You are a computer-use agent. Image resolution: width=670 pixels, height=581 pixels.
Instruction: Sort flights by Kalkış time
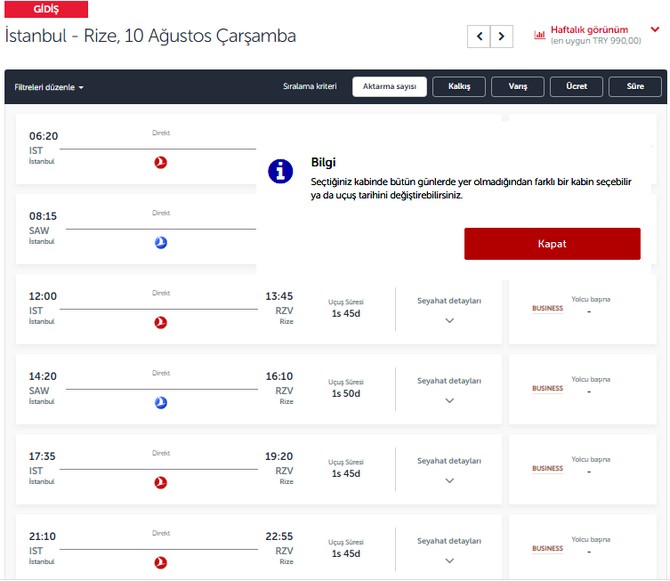(x=459, y=87)
